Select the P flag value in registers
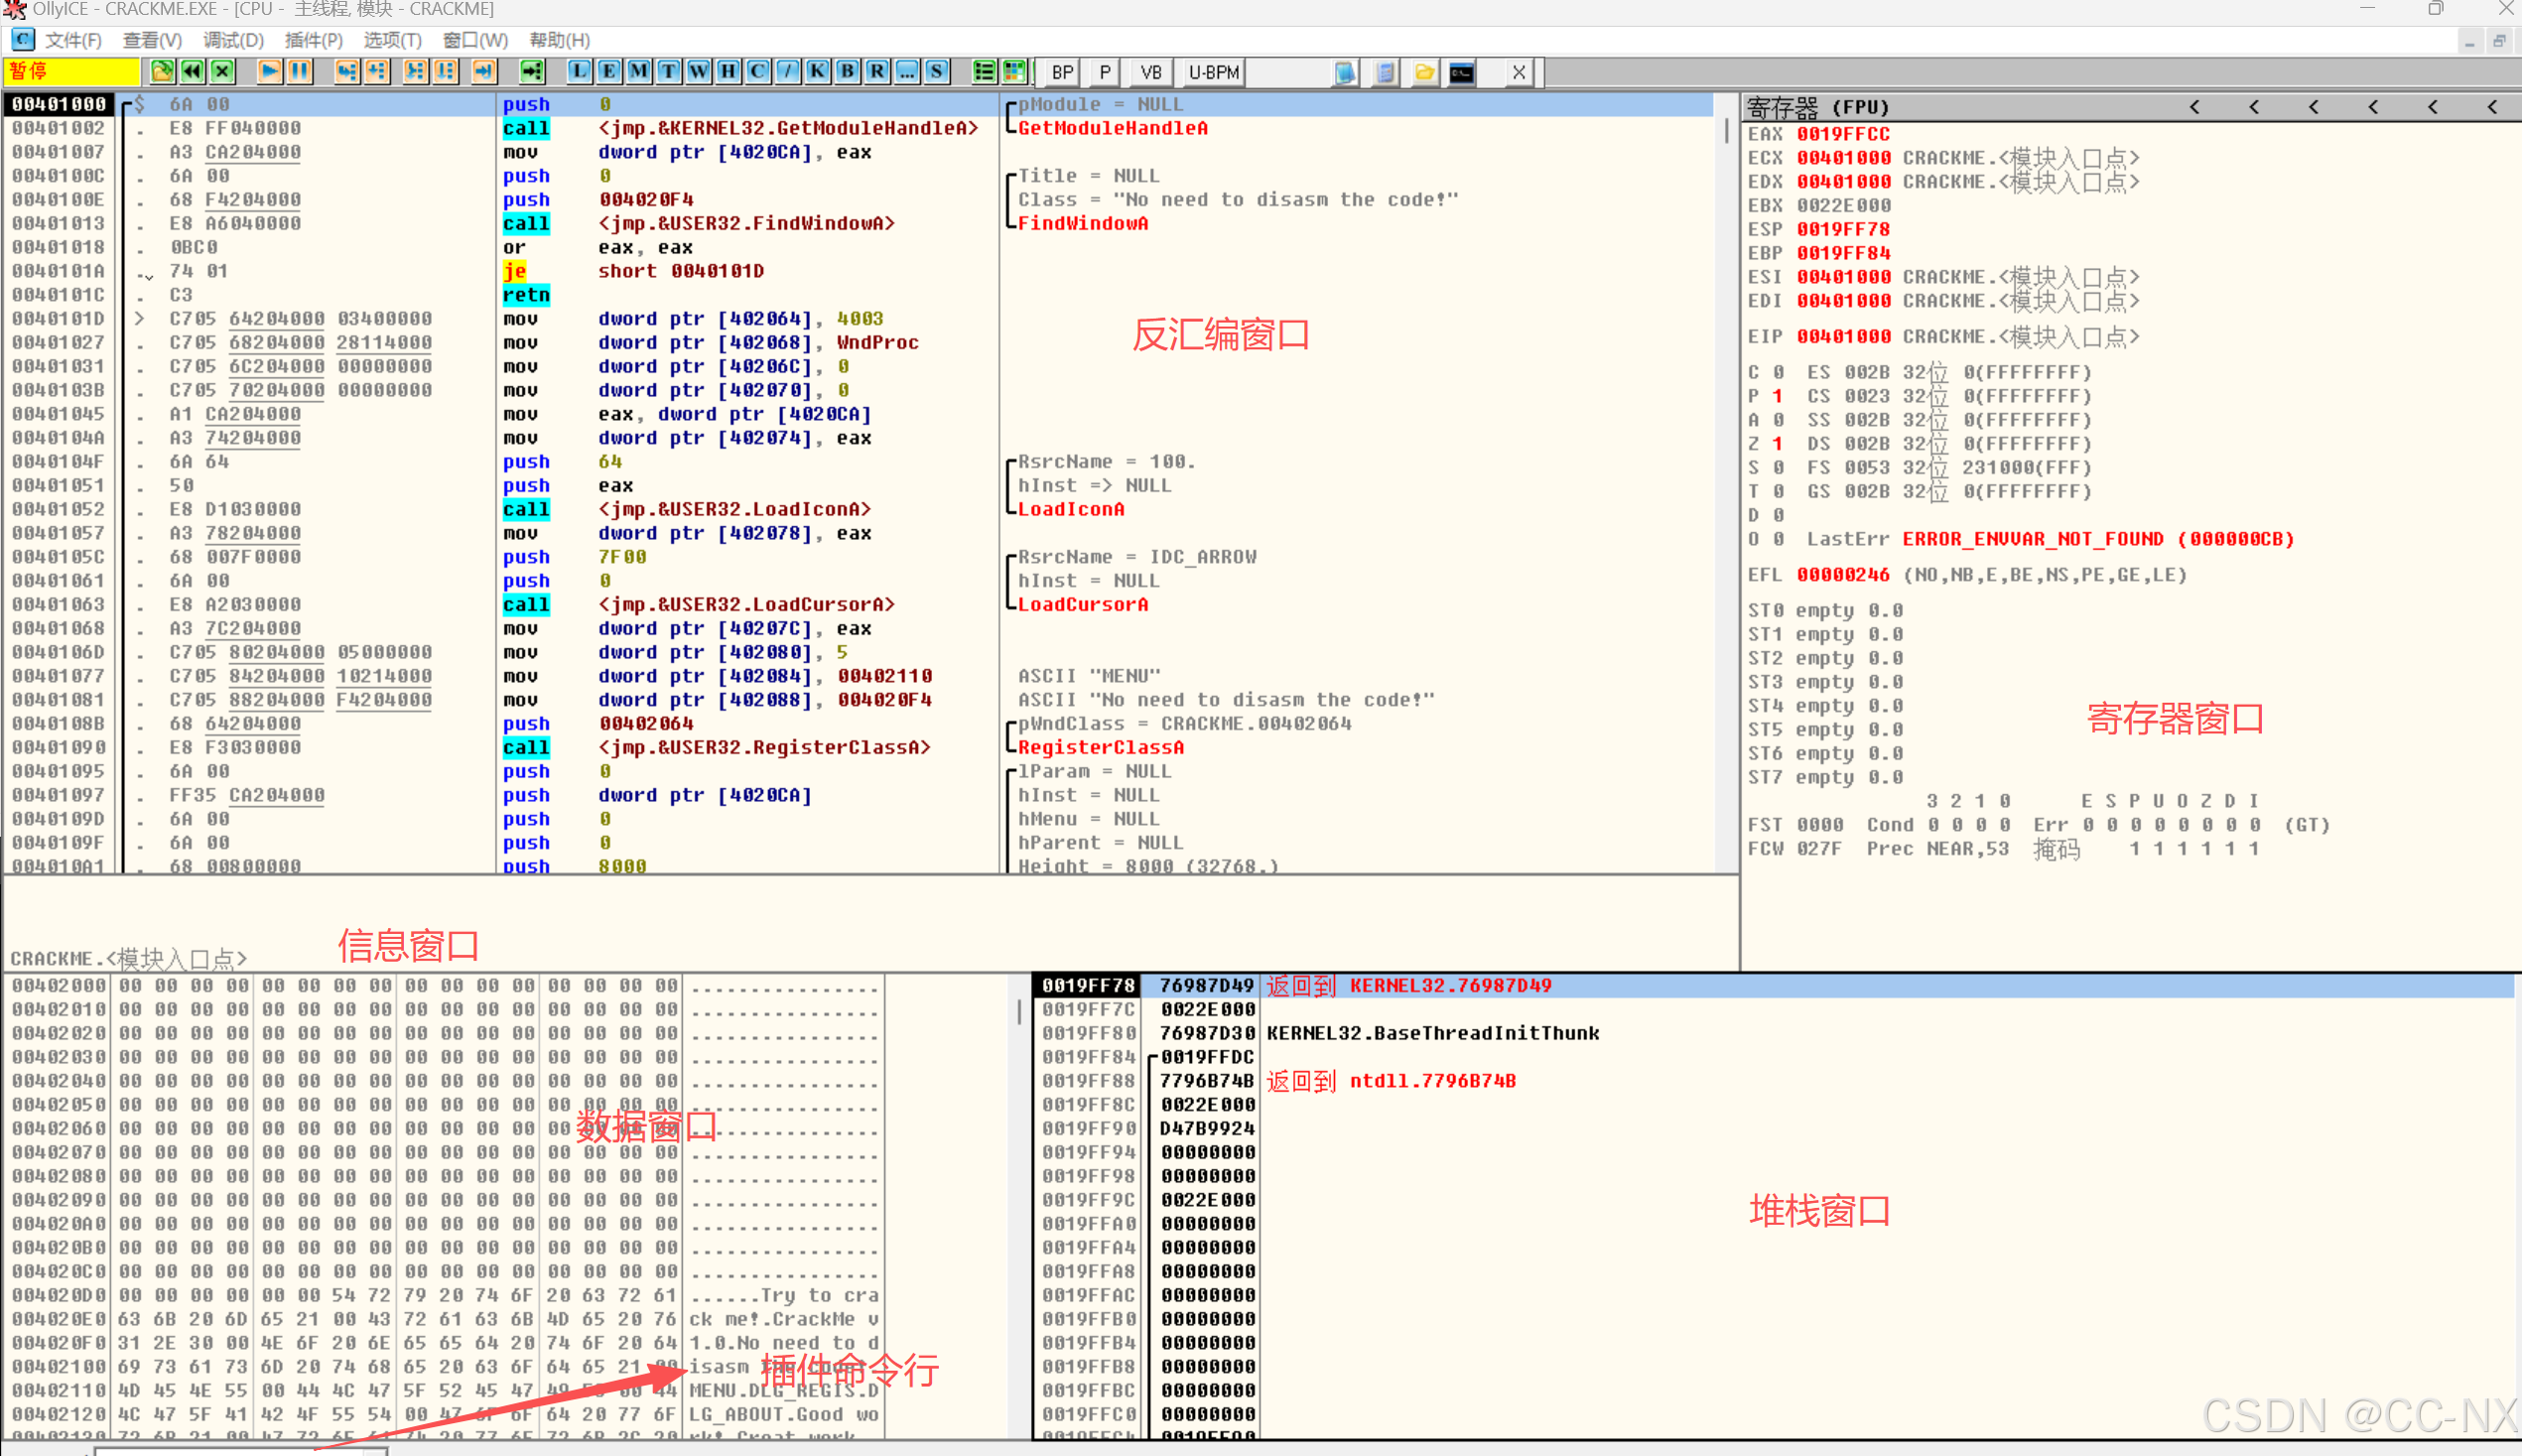 point(1777,396)
